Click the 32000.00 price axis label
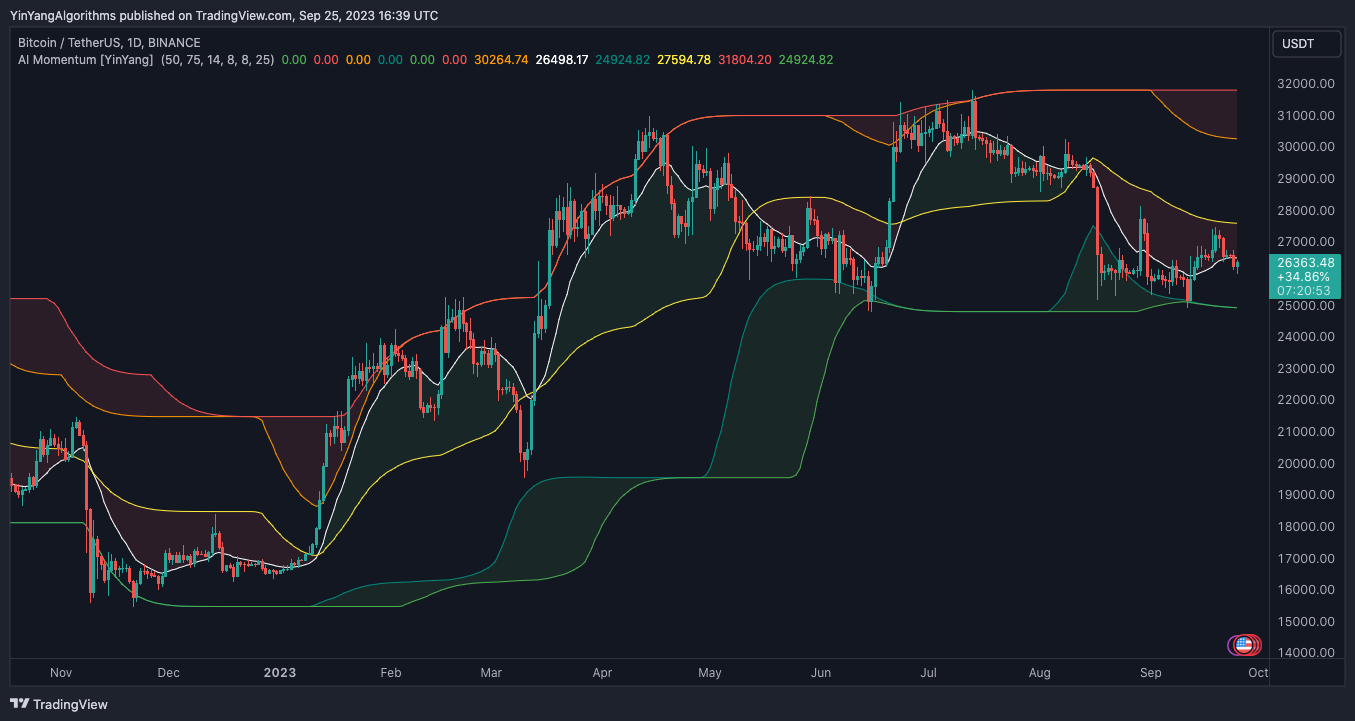 pyautogui.click(x=1306, y=84)
